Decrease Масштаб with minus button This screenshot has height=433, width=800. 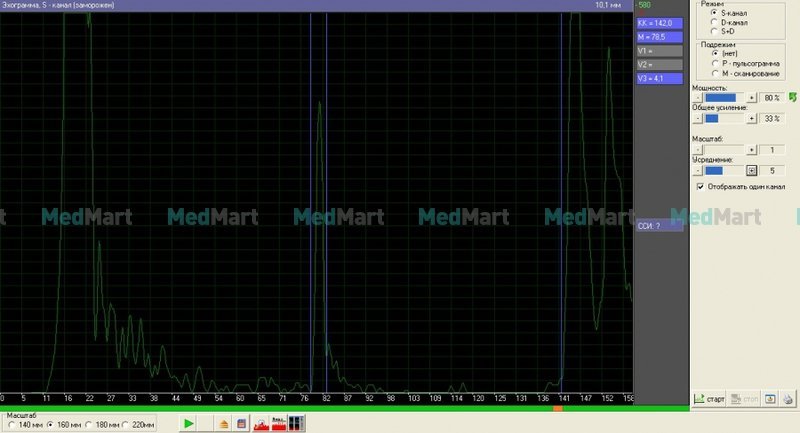click(x=697, y=149)
